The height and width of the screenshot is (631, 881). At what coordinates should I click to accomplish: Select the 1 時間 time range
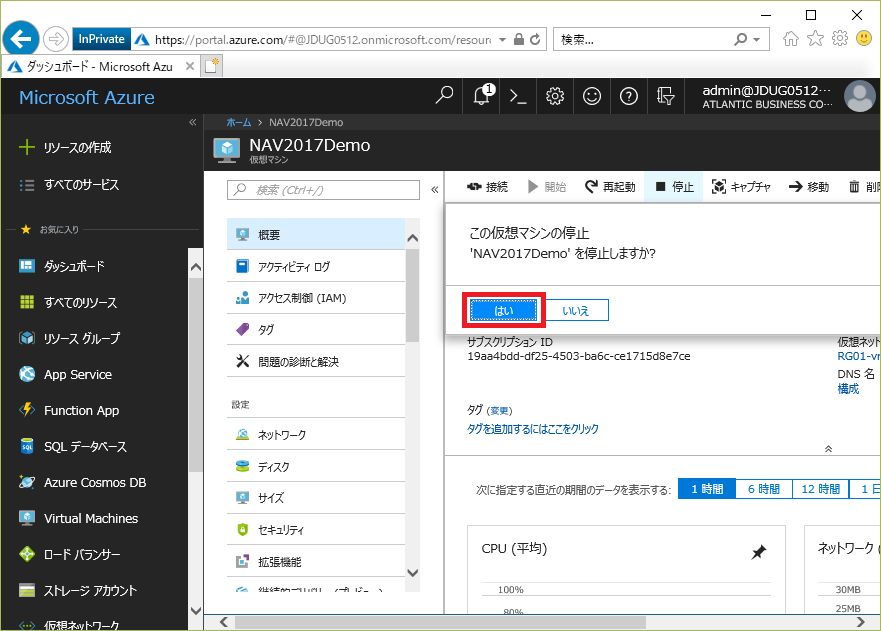(707, 489)
